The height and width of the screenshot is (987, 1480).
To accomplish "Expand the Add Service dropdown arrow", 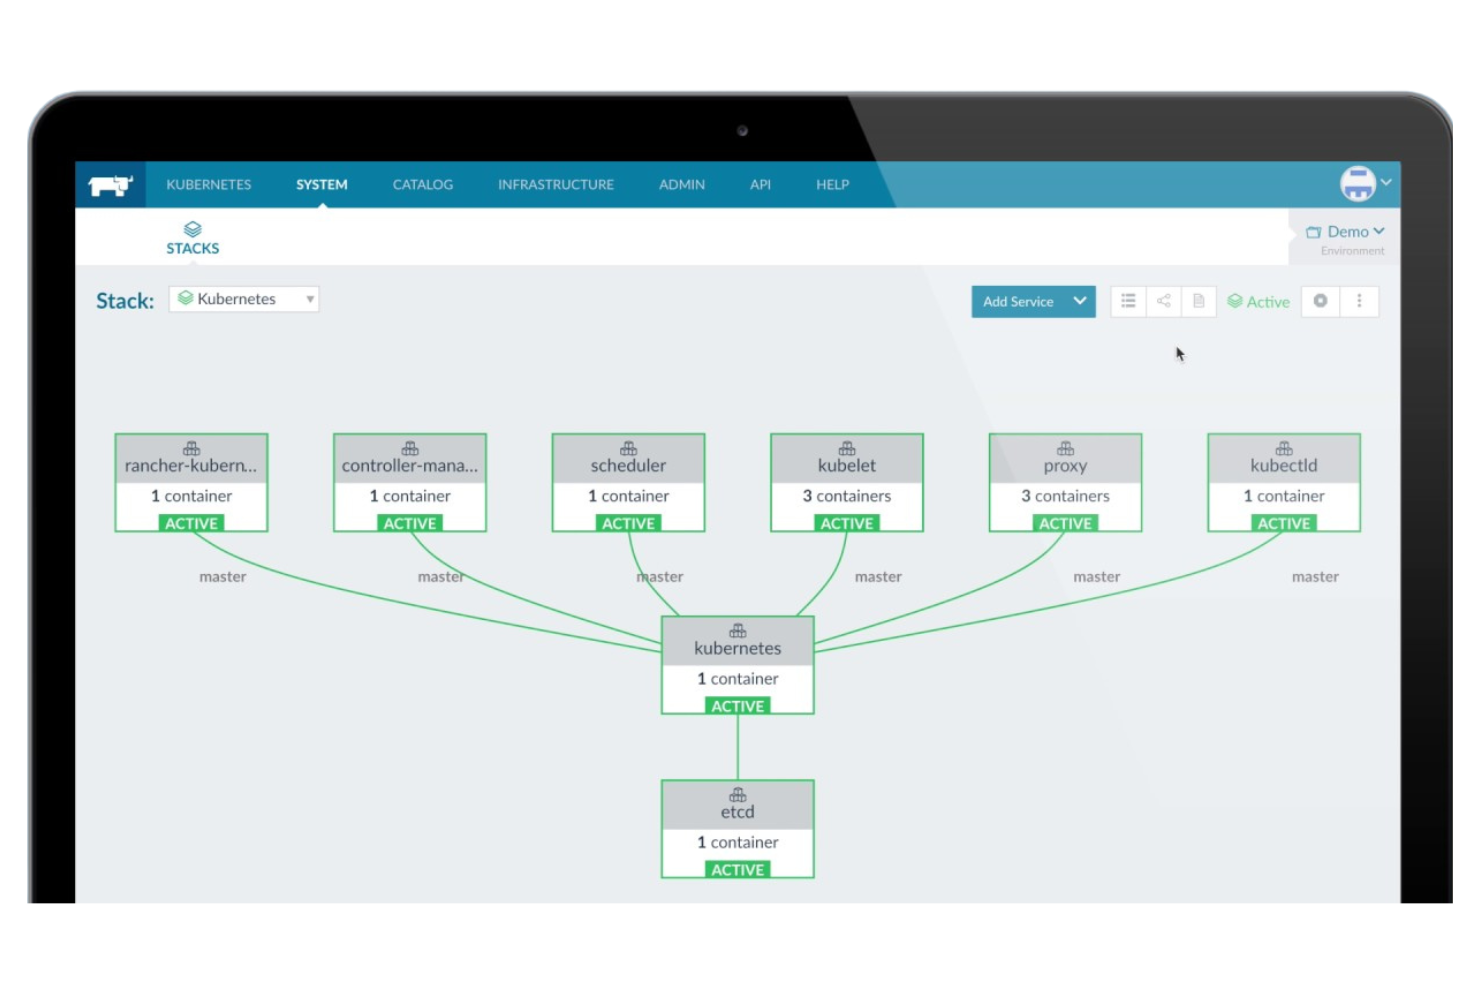I will point(1080,301).
